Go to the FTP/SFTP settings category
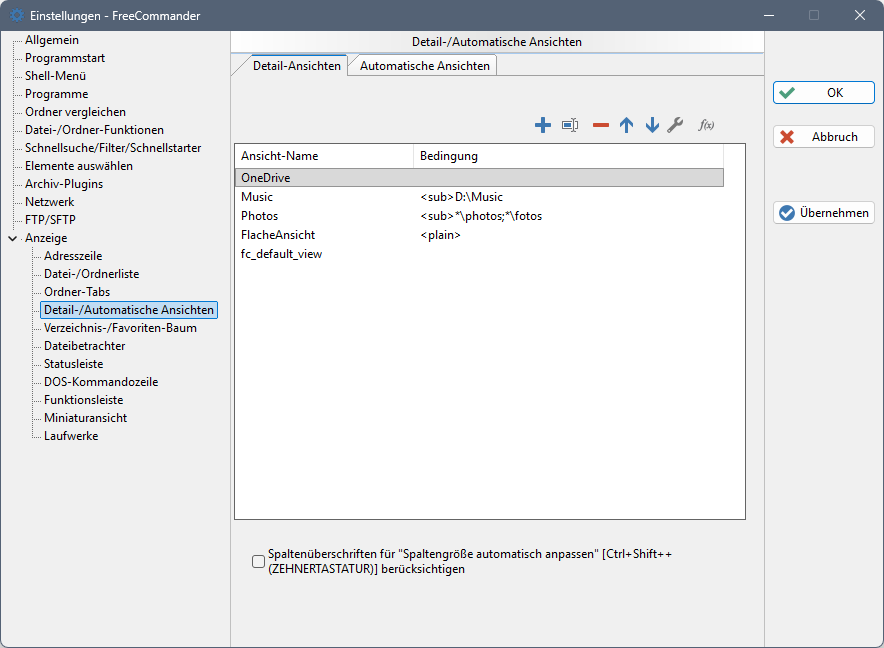The width and height of the screenshot is (884, 648). click(x=51, y=220)
